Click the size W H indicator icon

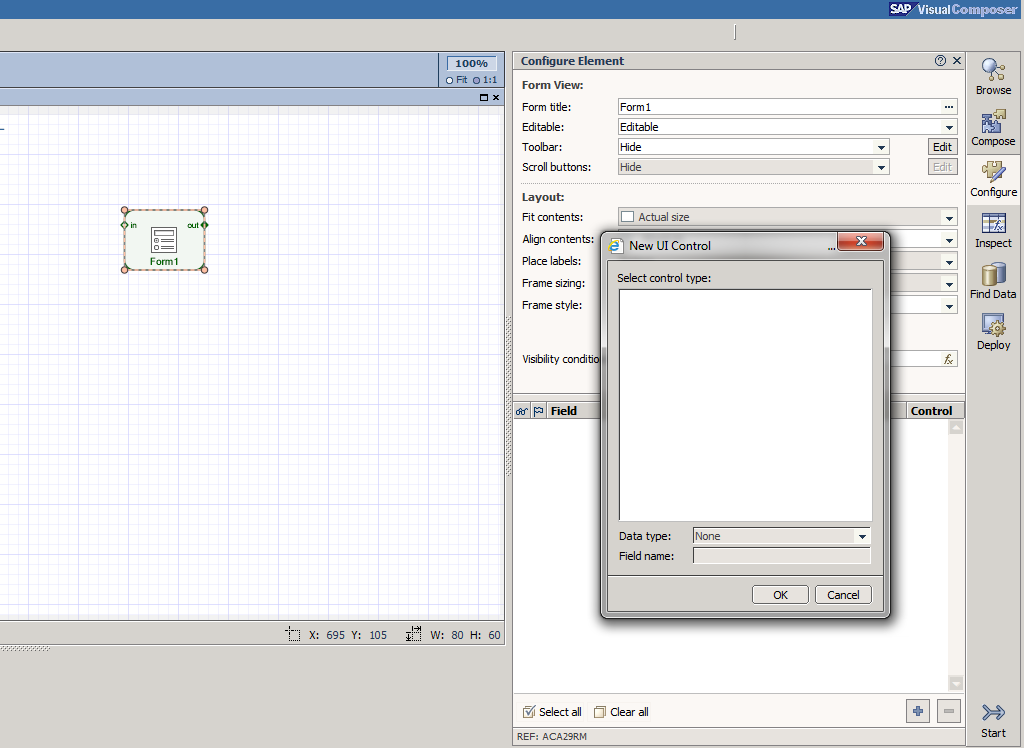pyautogui.click(x=413, y=634)
